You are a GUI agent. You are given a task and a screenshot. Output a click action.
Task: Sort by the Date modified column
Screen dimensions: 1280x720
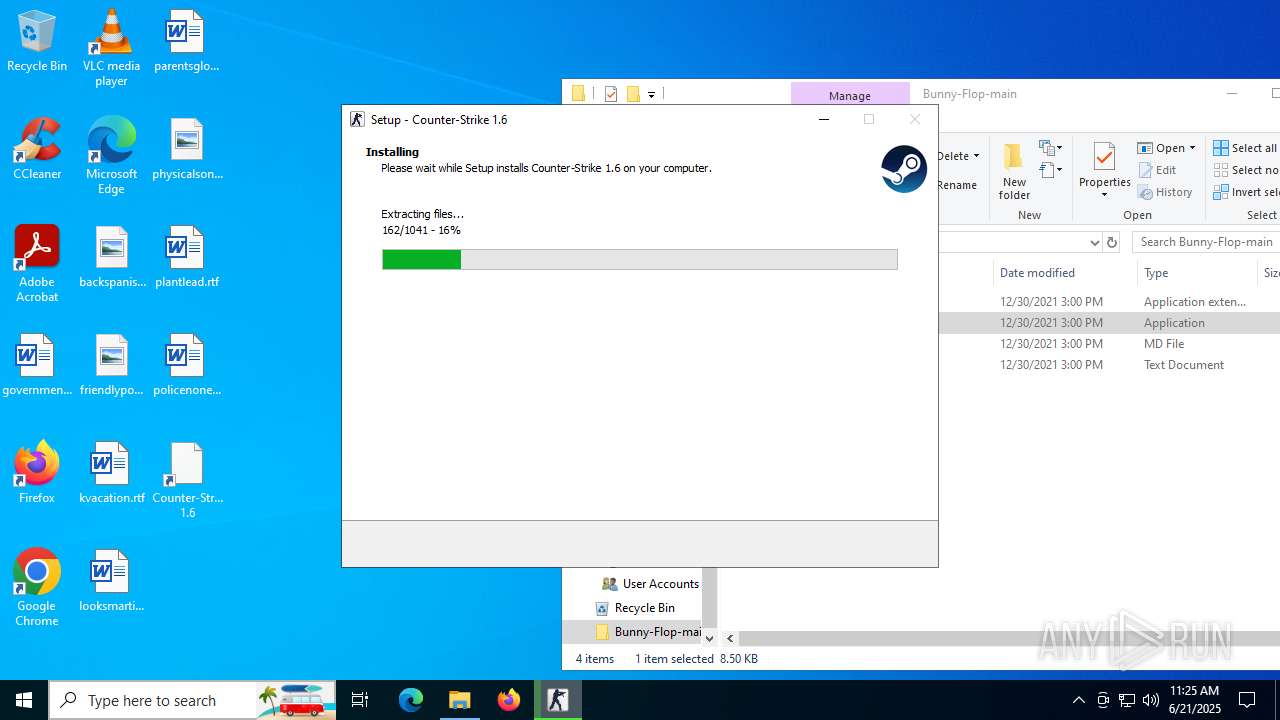[1037, 272]
